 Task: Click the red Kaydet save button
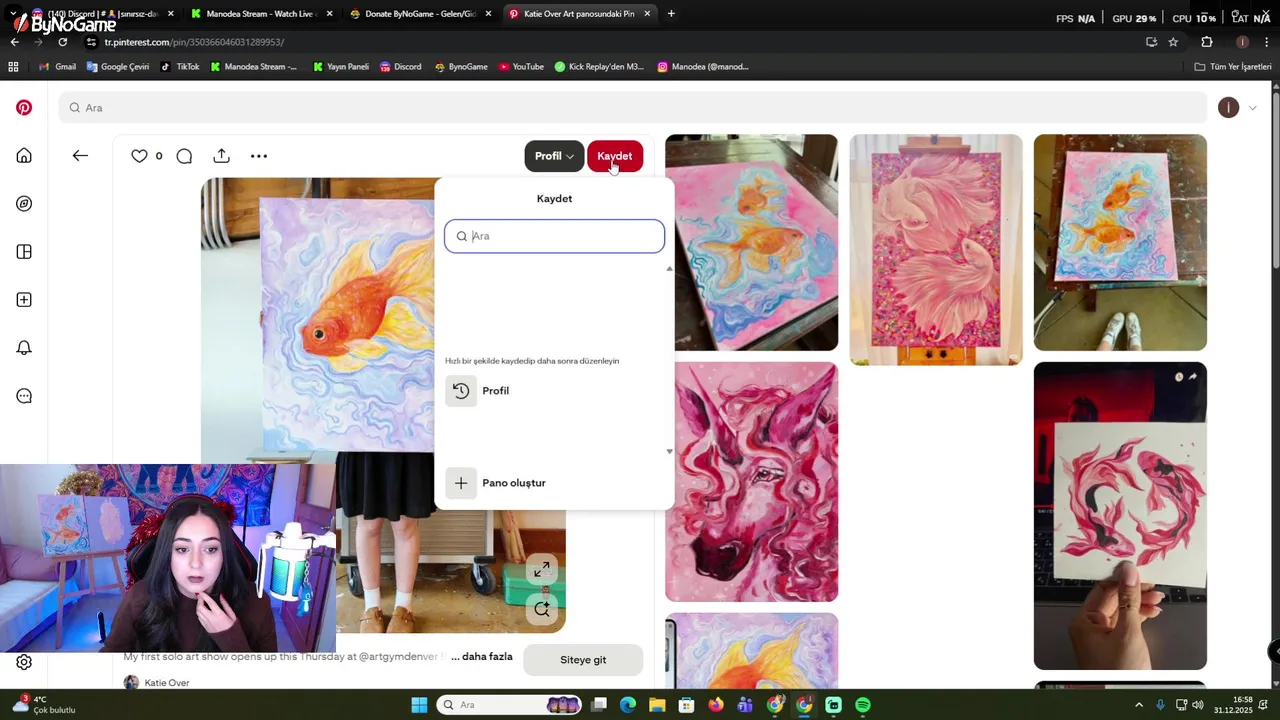(x=615, y=156)
